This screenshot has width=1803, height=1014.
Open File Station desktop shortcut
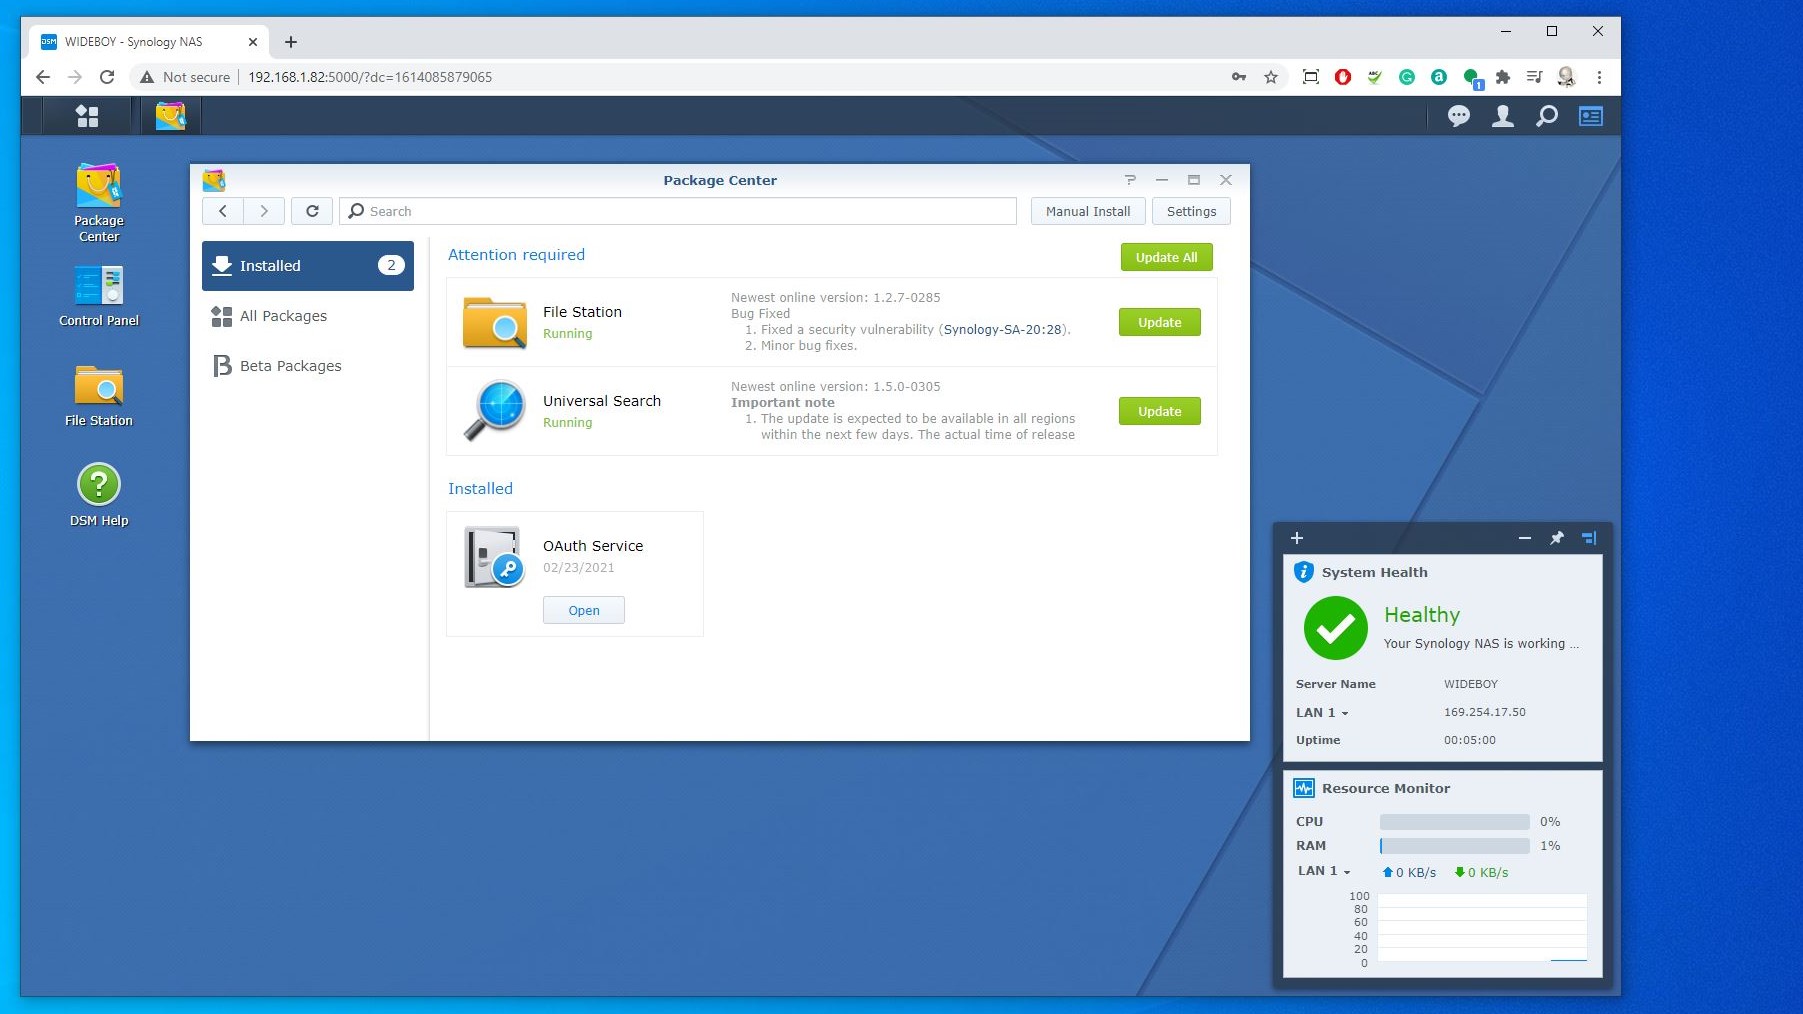click(99, 396)
